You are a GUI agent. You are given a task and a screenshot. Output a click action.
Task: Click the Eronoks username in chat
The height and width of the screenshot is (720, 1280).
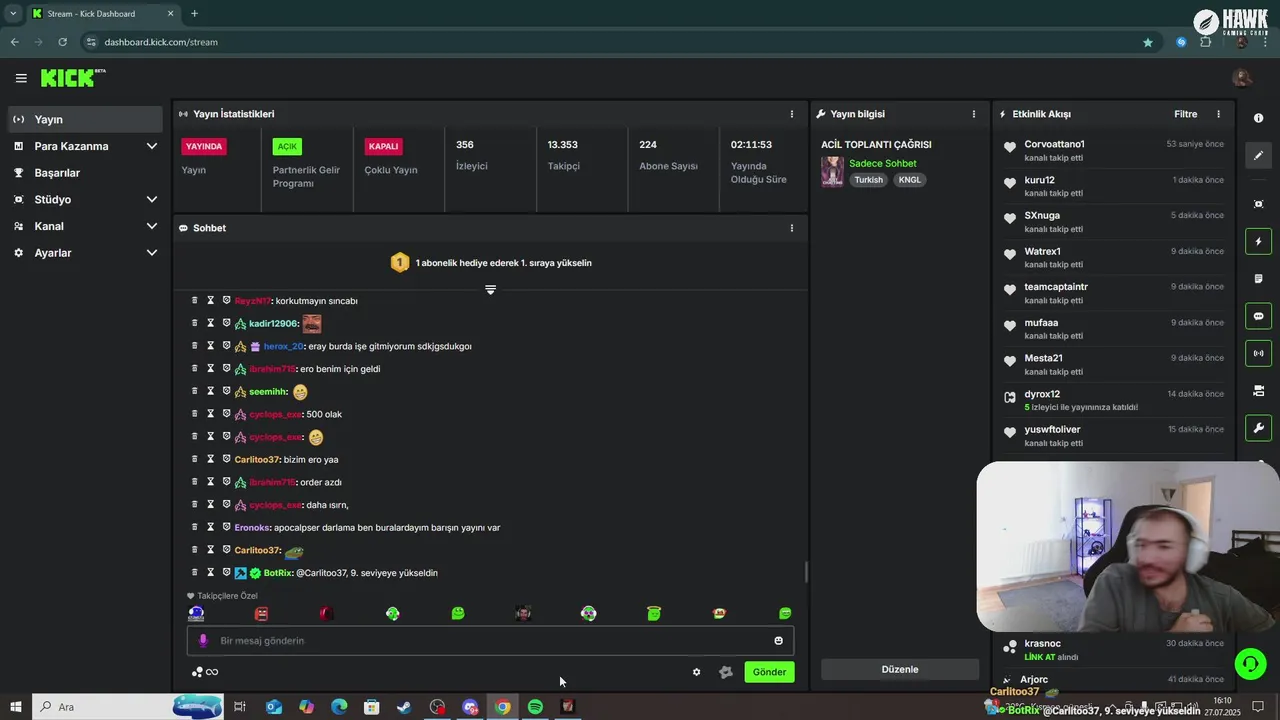click(252, 528)
